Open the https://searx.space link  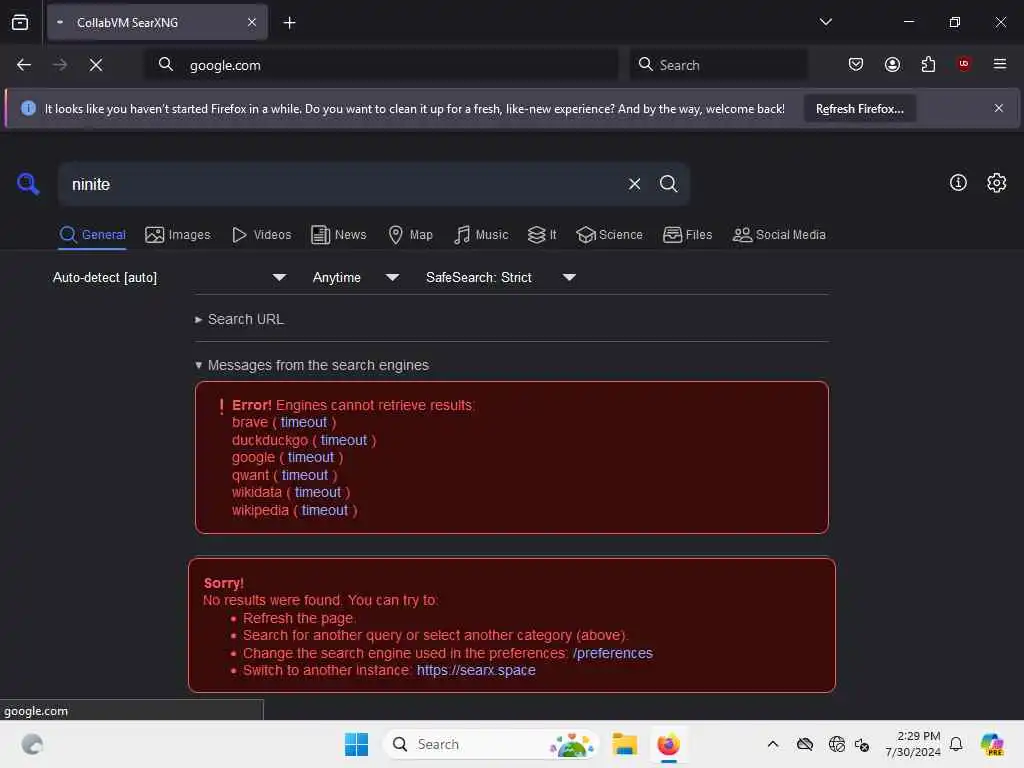[x=476, y=670]
